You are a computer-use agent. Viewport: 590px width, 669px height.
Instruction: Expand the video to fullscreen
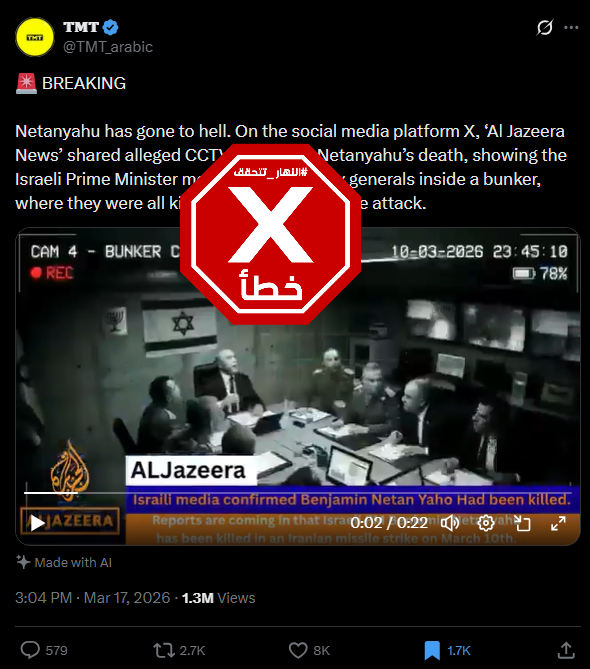(x=558, y=523)
